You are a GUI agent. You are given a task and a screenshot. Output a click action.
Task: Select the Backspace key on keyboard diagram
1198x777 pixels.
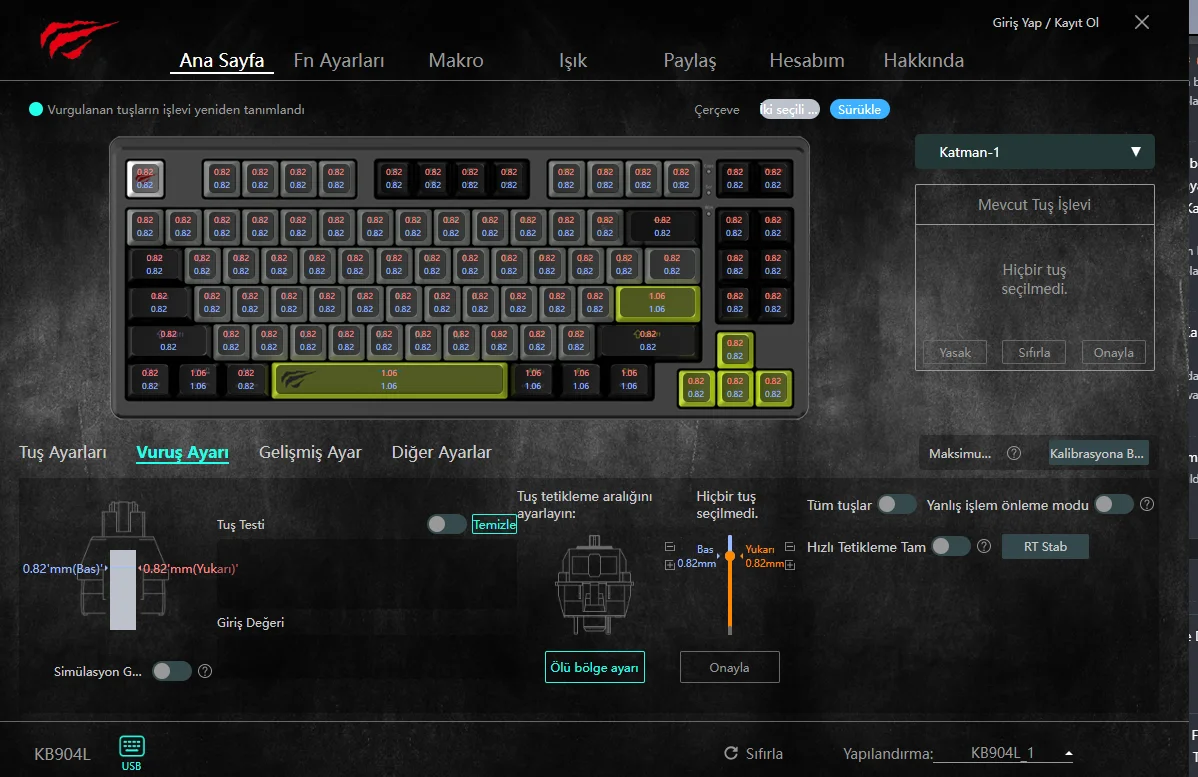tap(662, 226)
